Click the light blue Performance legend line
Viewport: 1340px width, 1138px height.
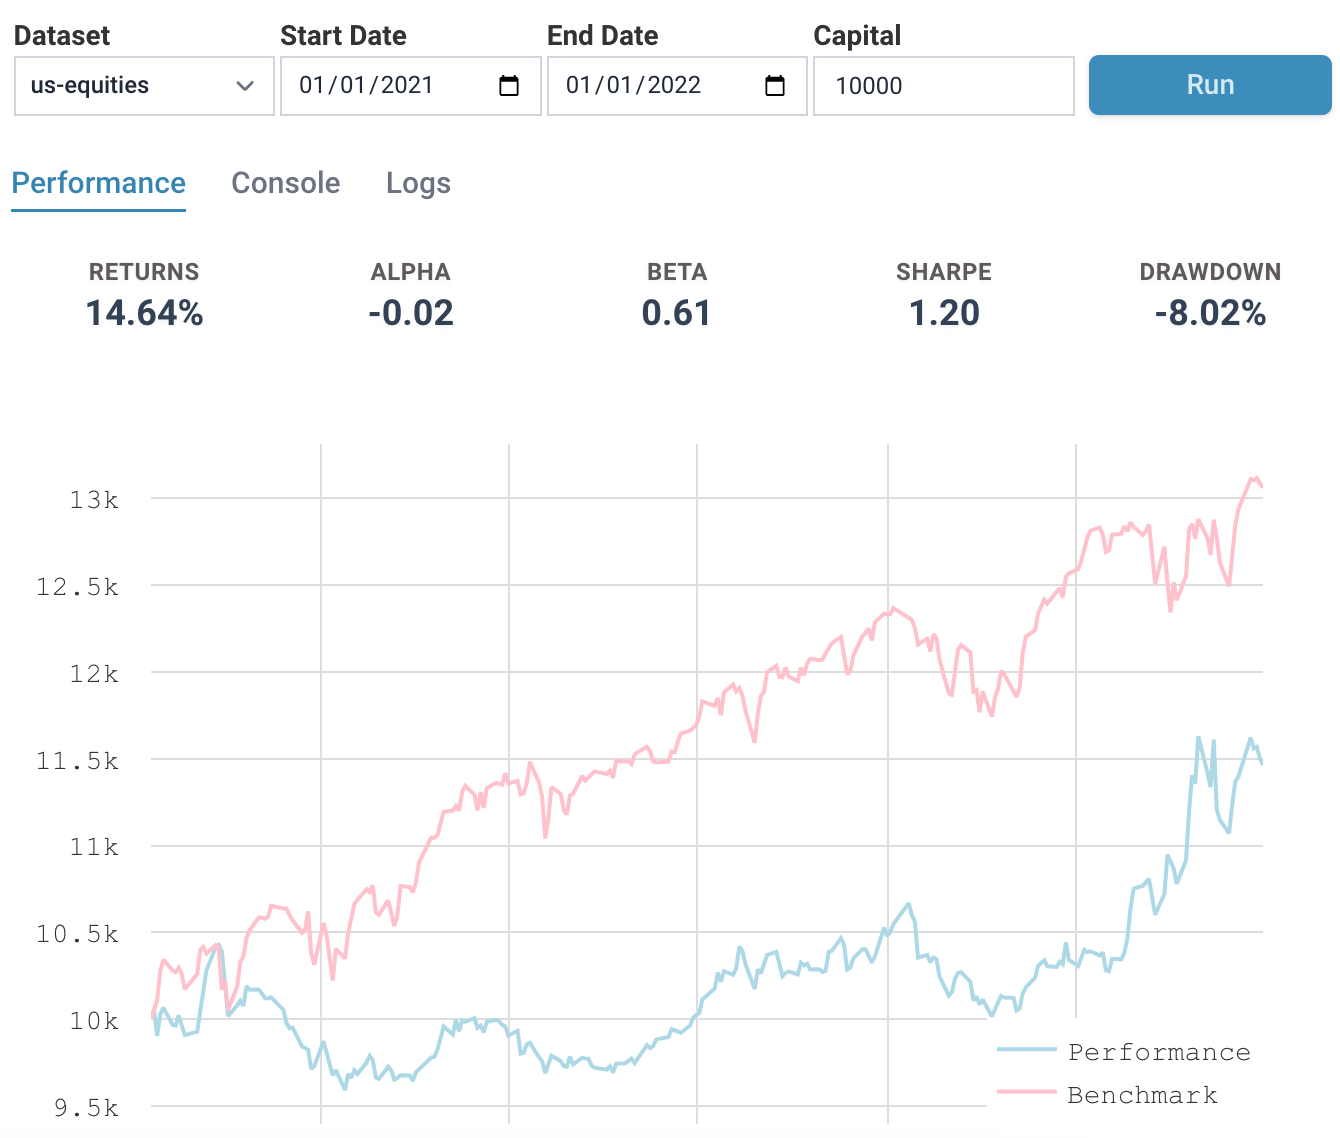pos(1027,1050)
